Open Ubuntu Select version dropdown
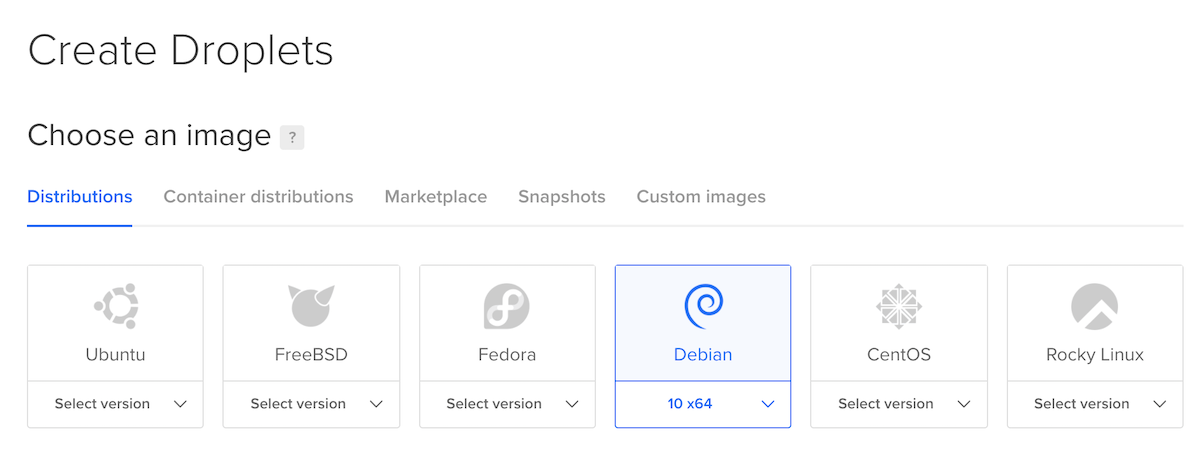This screenshot has height=460, width=1200. (x=115, y=404)
